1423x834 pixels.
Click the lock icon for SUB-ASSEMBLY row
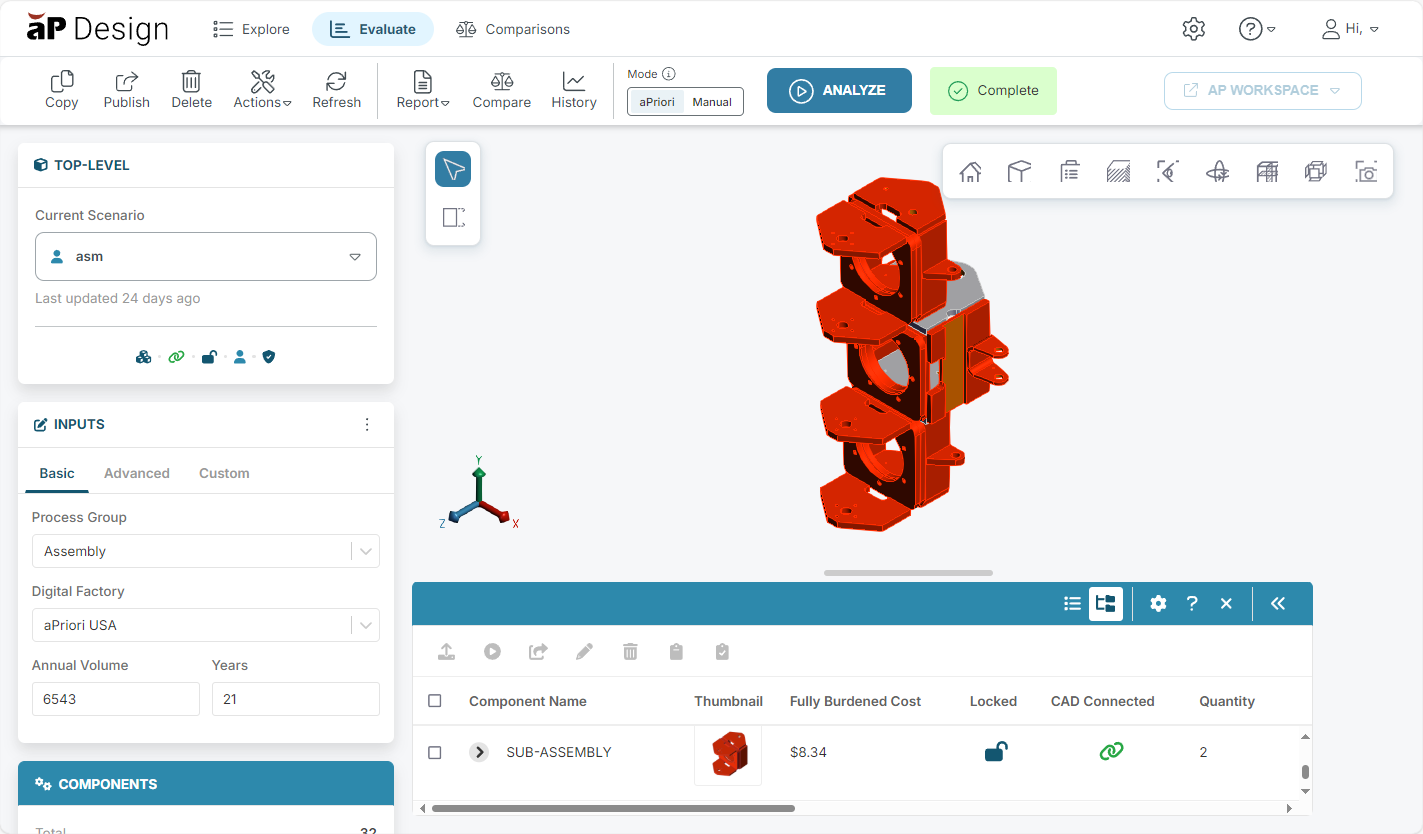click(994, 751)
